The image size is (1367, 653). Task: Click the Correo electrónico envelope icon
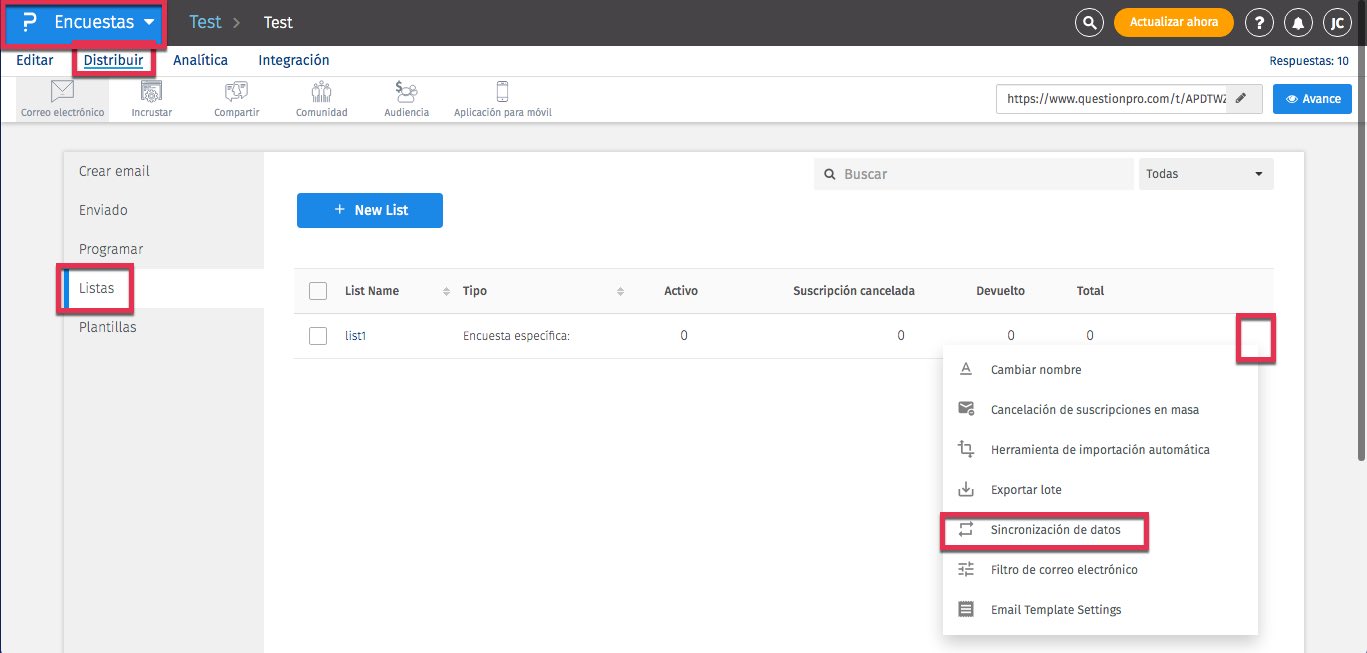tap(62, 93)
